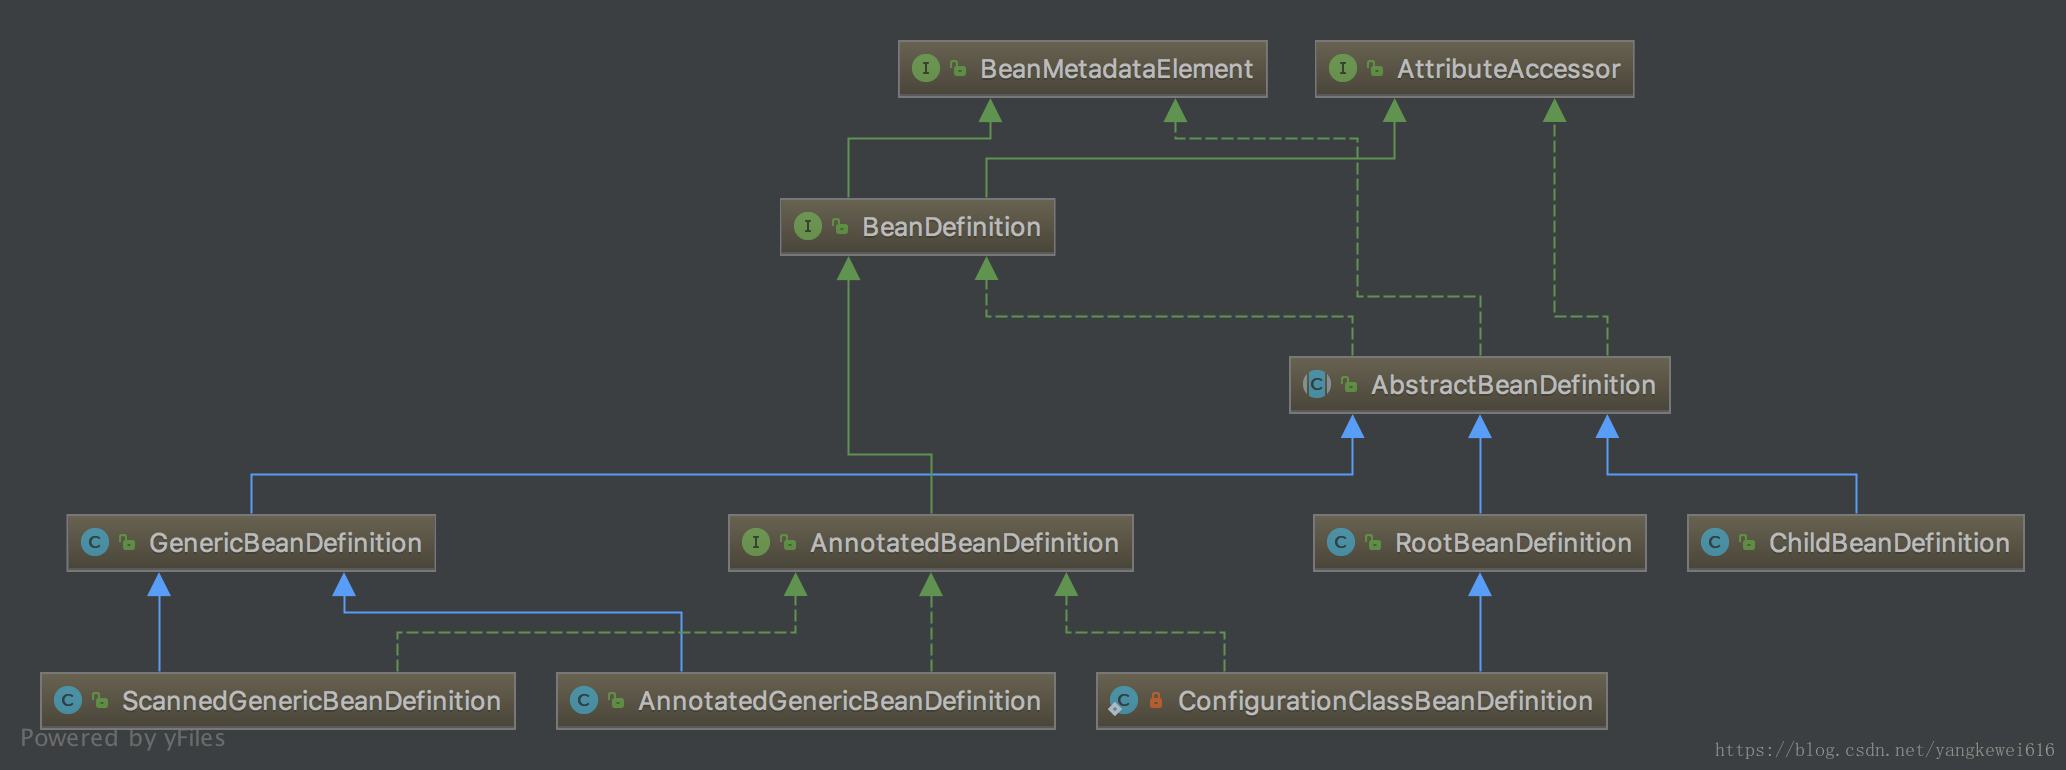
Task: Click interface icon of BeanMetadataElement
Action: click(926, 68)
